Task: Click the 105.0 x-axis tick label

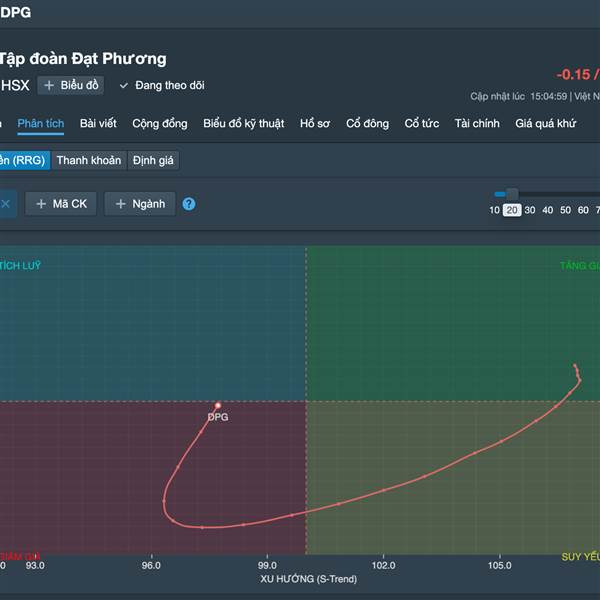Action: [x=500, y=565]
